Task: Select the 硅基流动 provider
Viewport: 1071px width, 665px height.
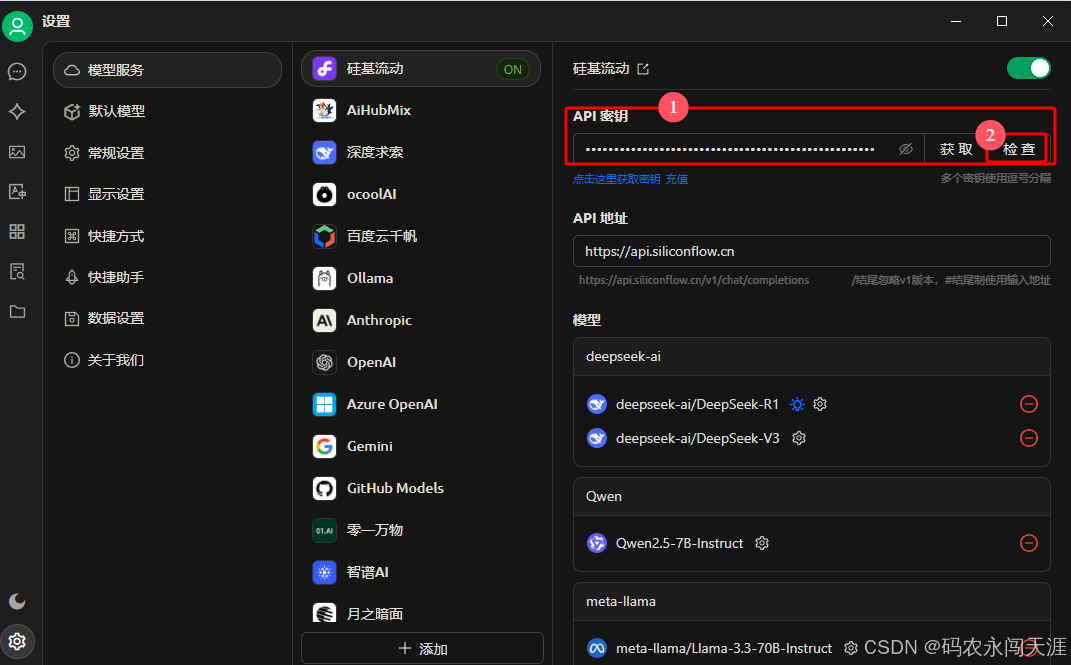Action: [x=421, y=68]
